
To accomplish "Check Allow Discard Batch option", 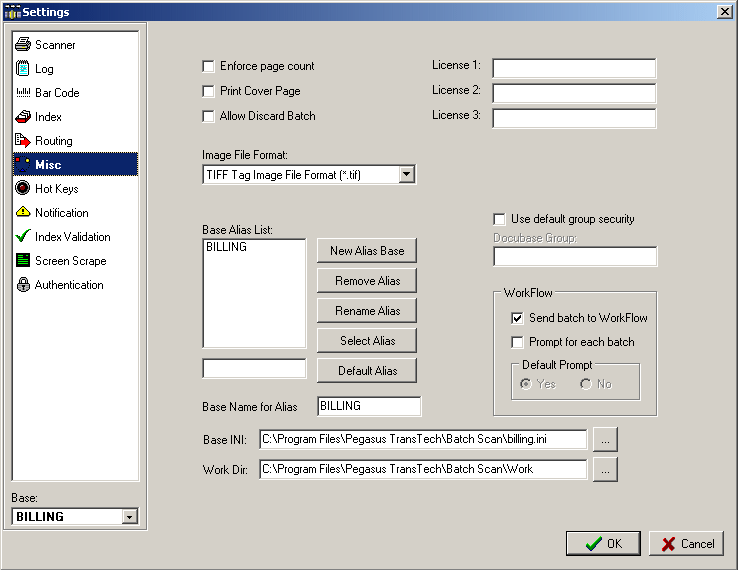I will pos(208,116).
